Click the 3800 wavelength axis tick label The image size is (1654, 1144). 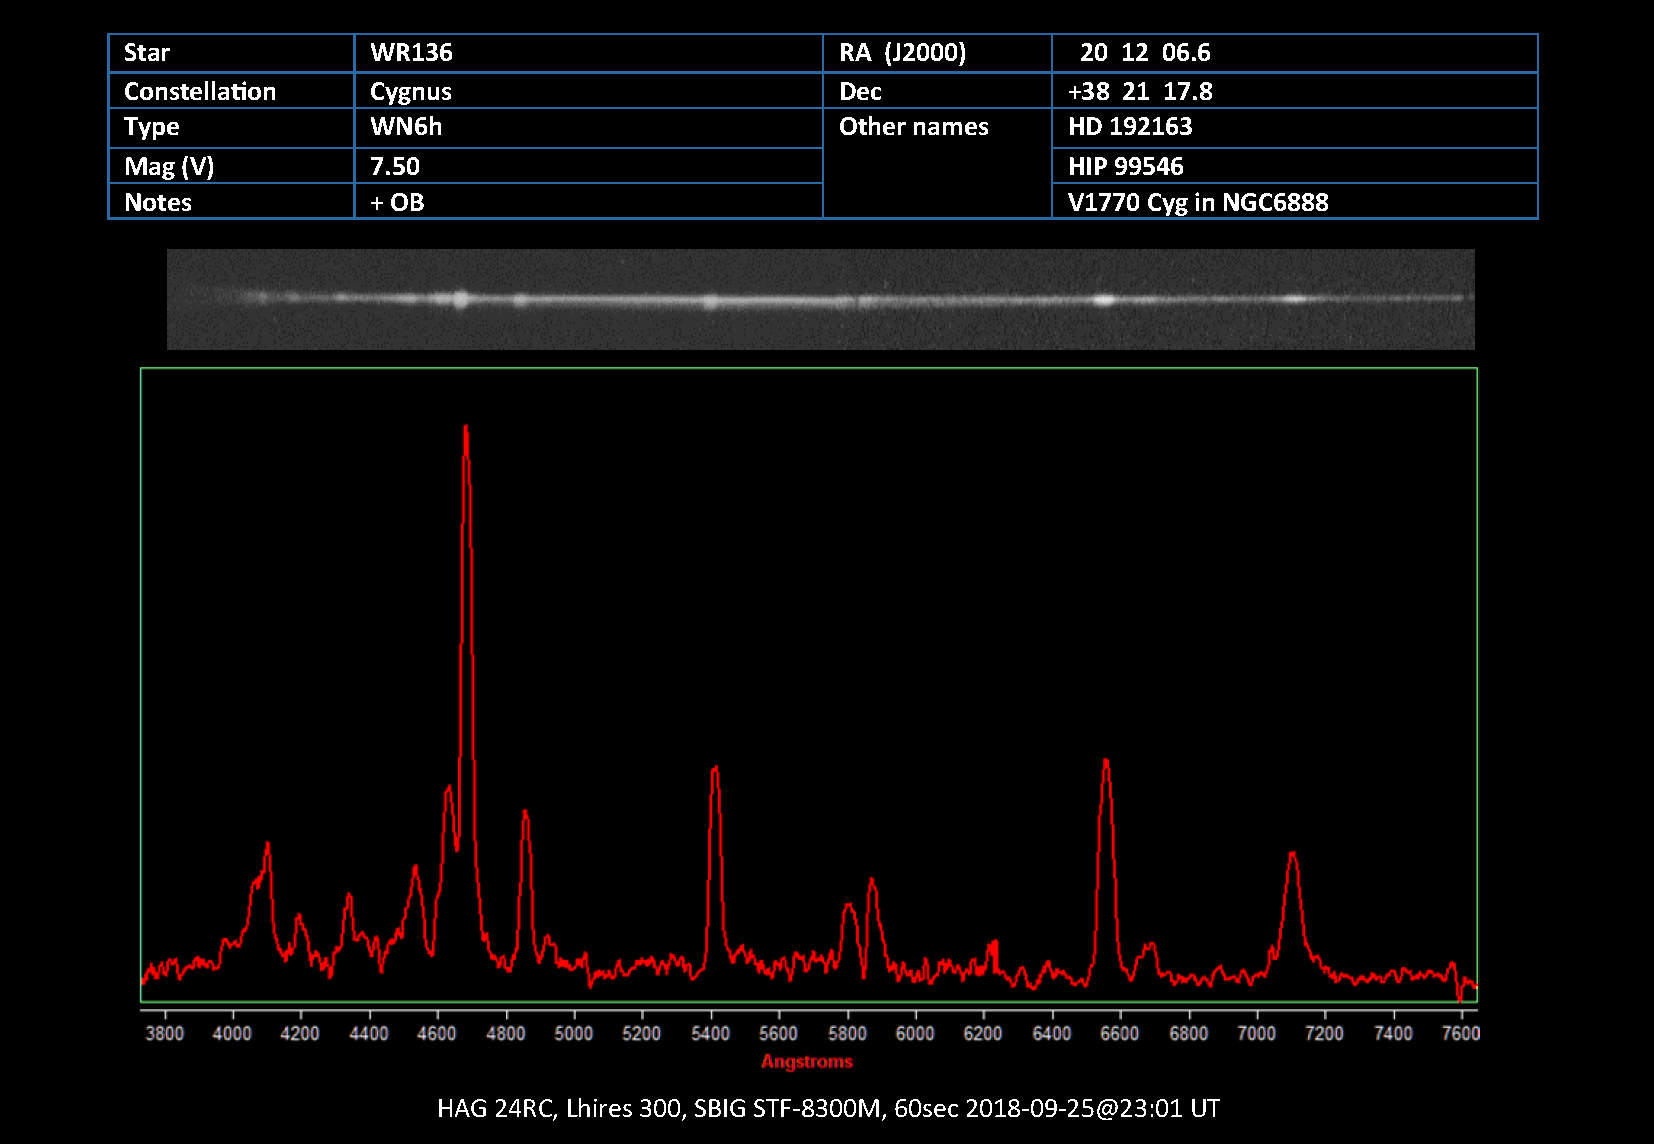(164, 1034)
